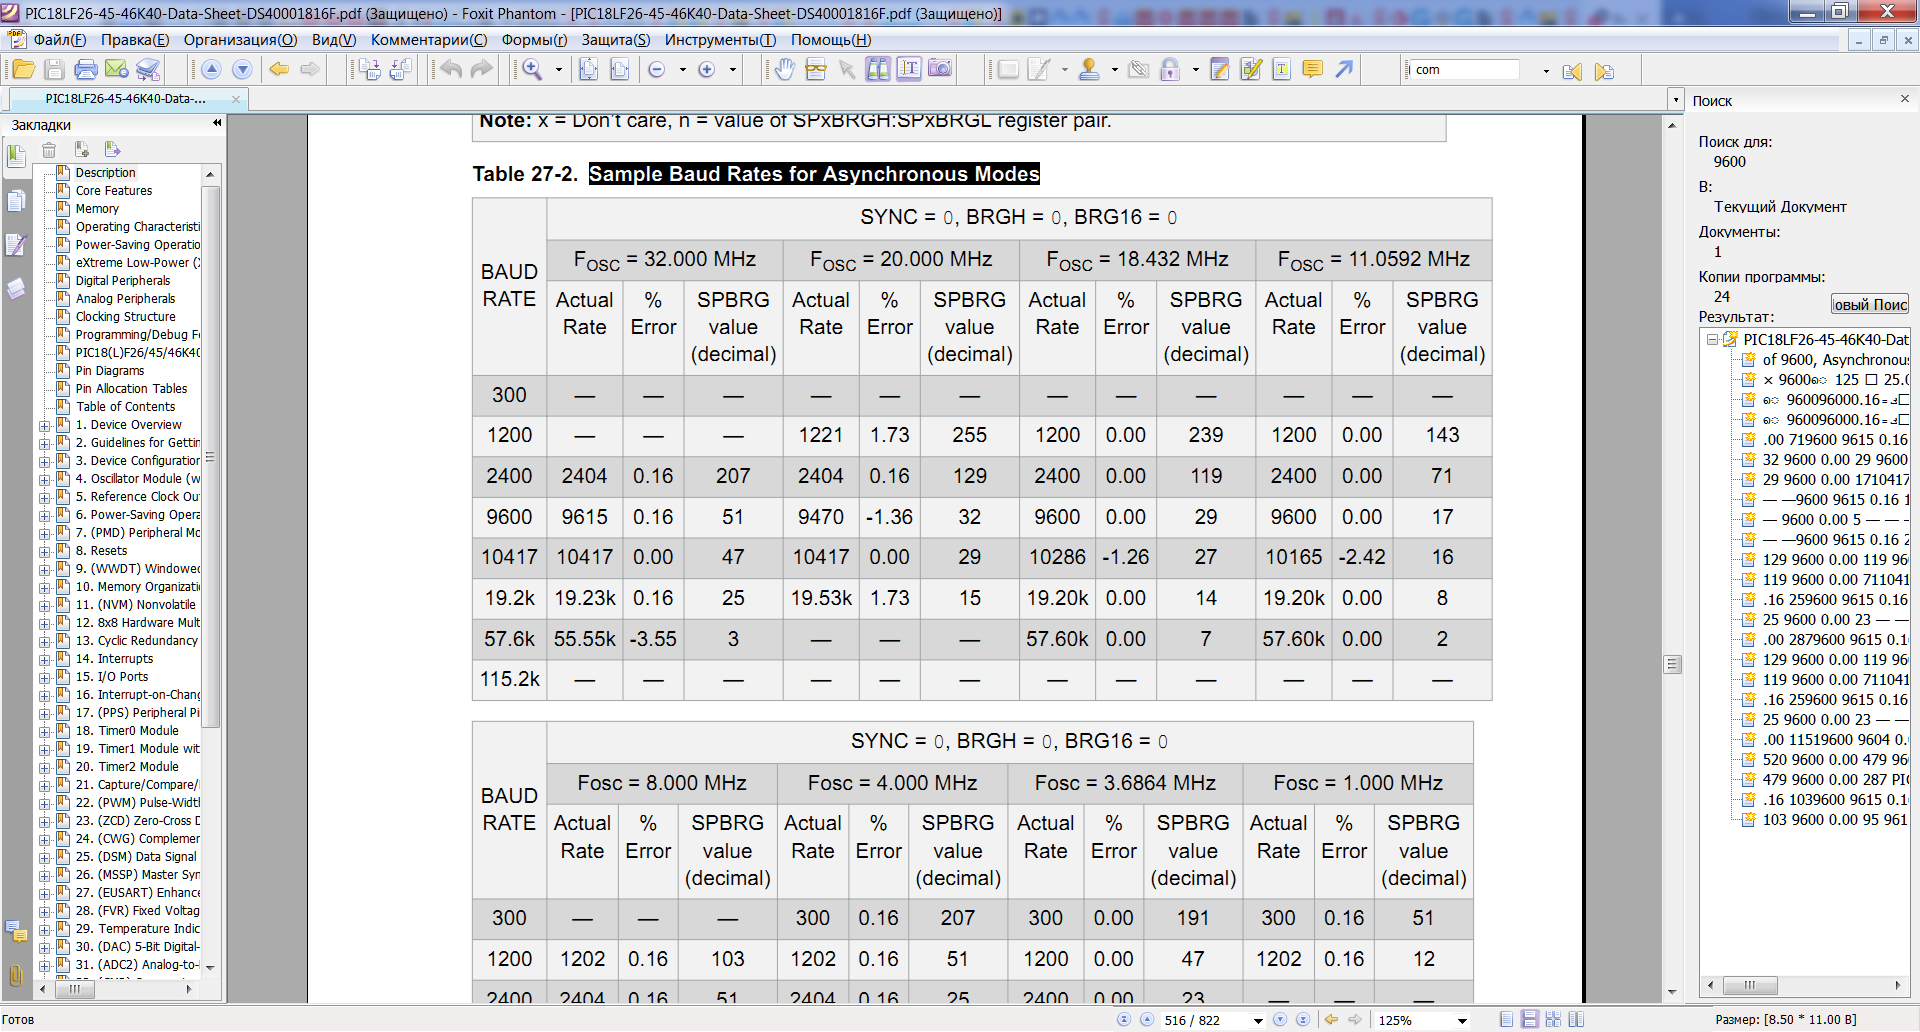
Task: Toggle facing pages layout in status bar
Action: (x=1576, y=1019)
